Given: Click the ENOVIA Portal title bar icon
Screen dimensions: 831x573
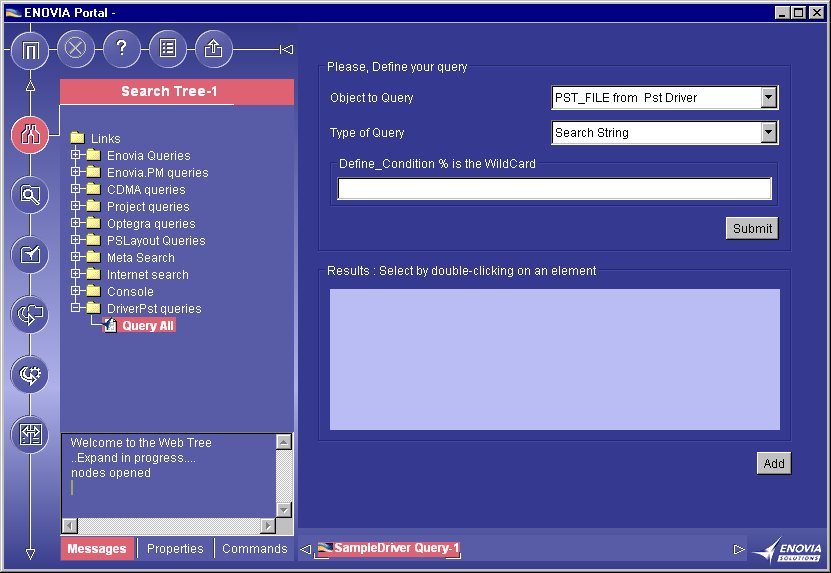Looking at the screenshot, I should click(x=13, y=12).
